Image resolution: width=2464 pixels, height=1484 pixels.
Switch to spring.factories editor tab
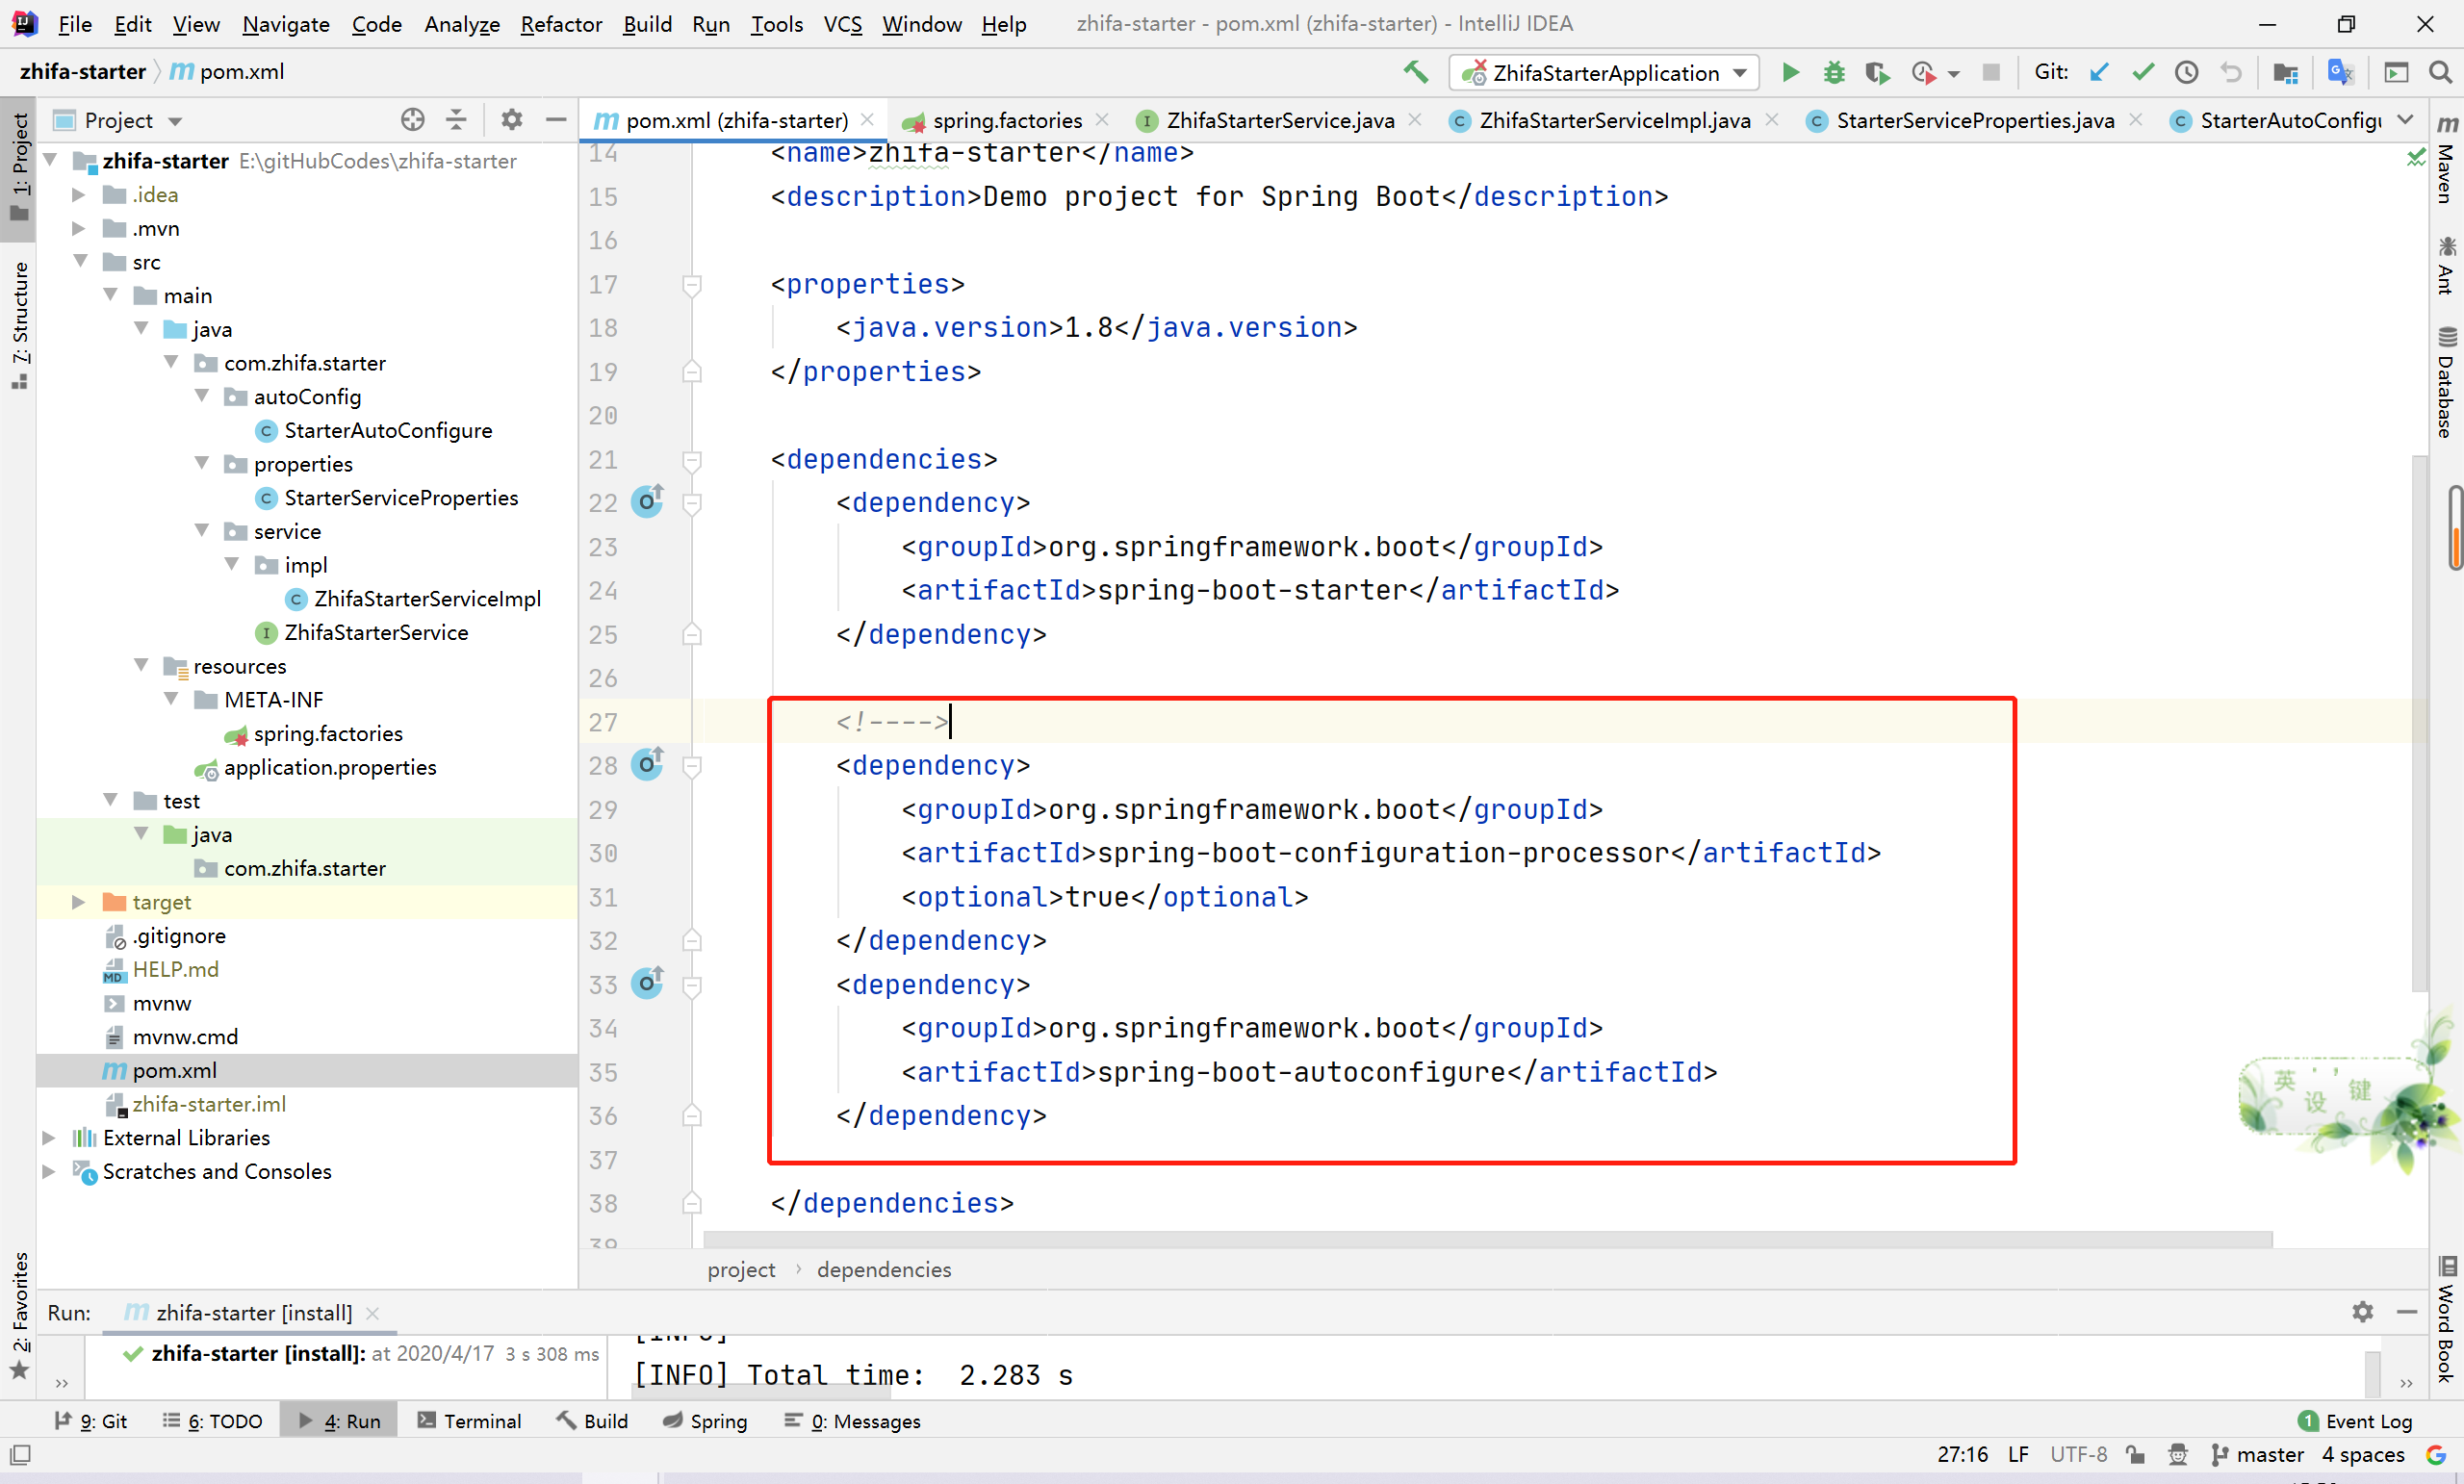[1006, 120]
